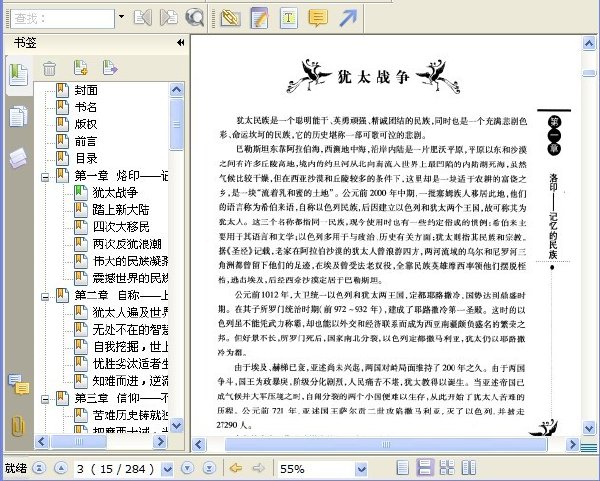Select the 自我挖掘 bookmark
The width and height of the screenshot is (600, 481).
[130, 347]
